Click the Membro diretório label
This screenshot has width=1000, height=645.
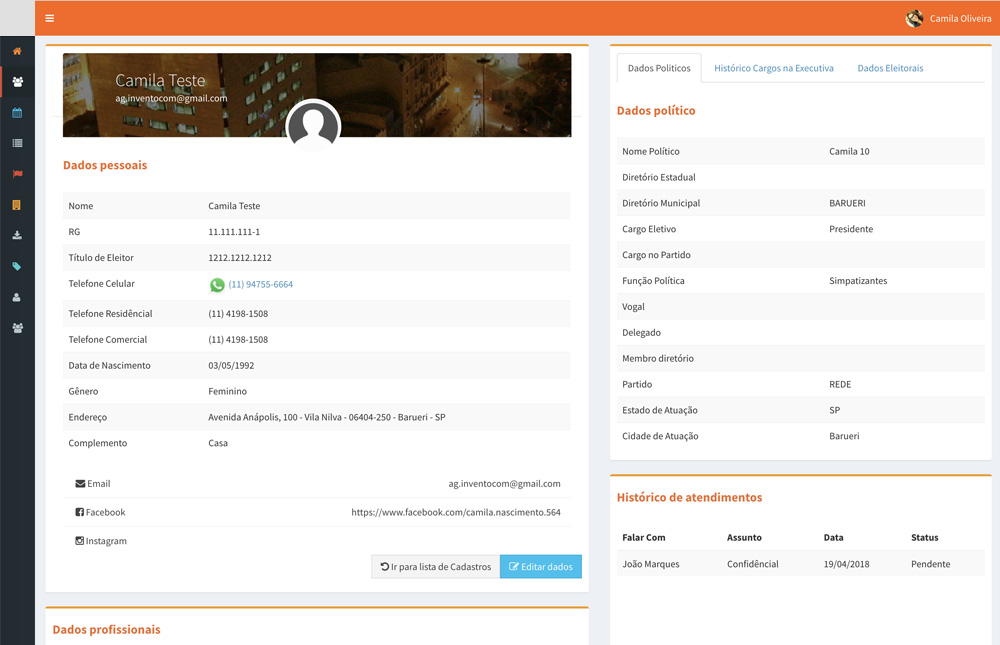pyautogui.click(x=658, y=359)
